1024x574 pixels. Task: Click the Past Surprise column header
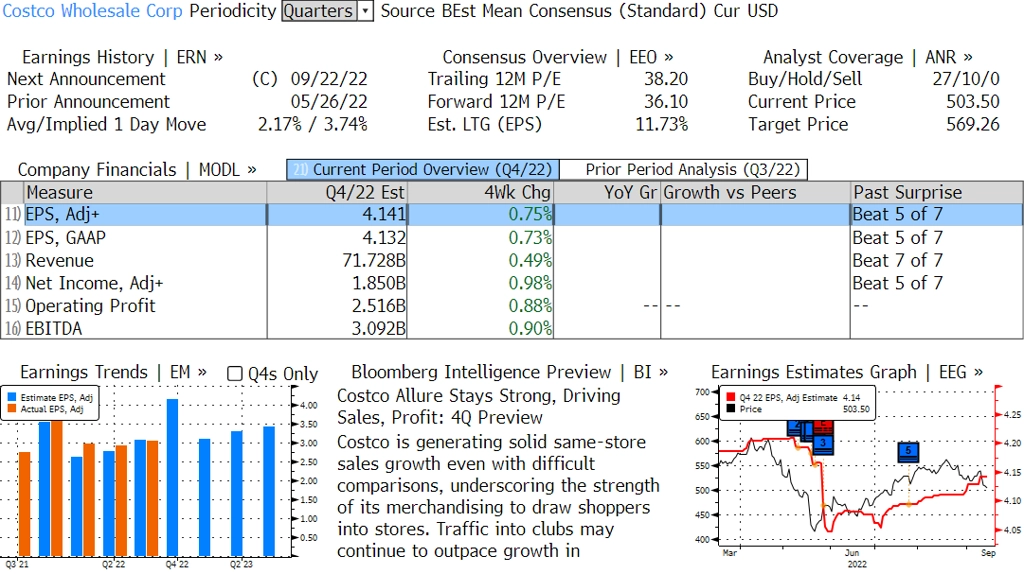[x=936, y=193]
